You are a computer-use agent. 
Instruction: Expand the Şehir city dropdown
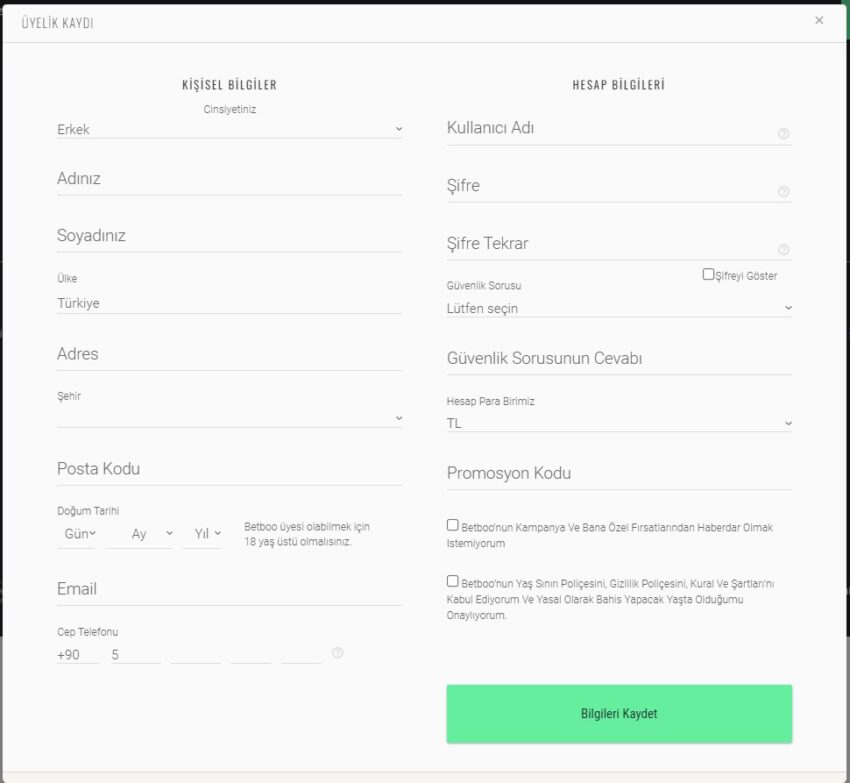[229, 418]
